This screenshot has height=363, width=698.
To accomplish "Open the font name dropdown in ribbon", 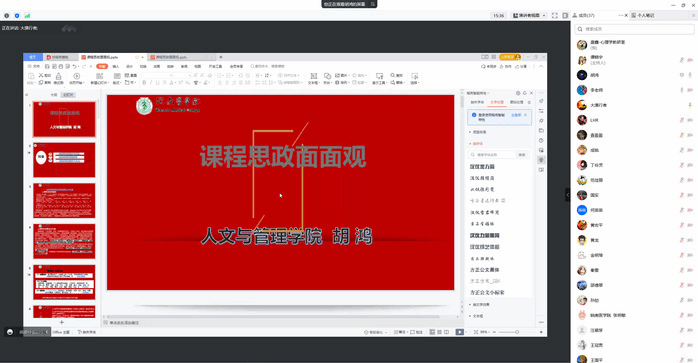I will click(166, 75).
